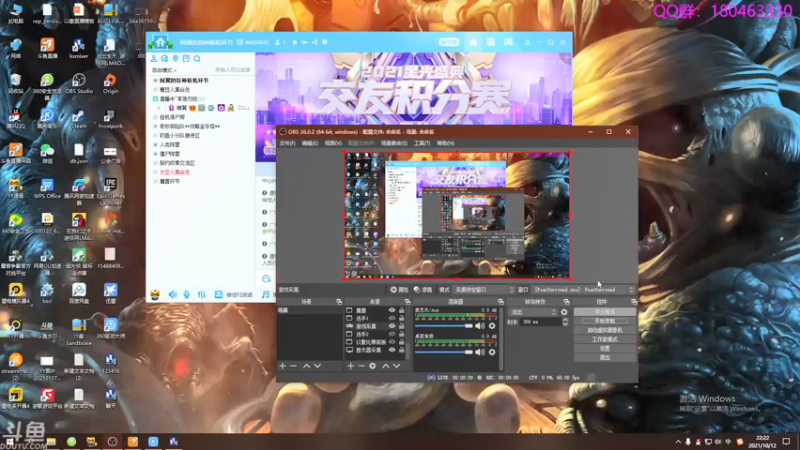Open source properties gear in OBS toolbar

[399, 289]
